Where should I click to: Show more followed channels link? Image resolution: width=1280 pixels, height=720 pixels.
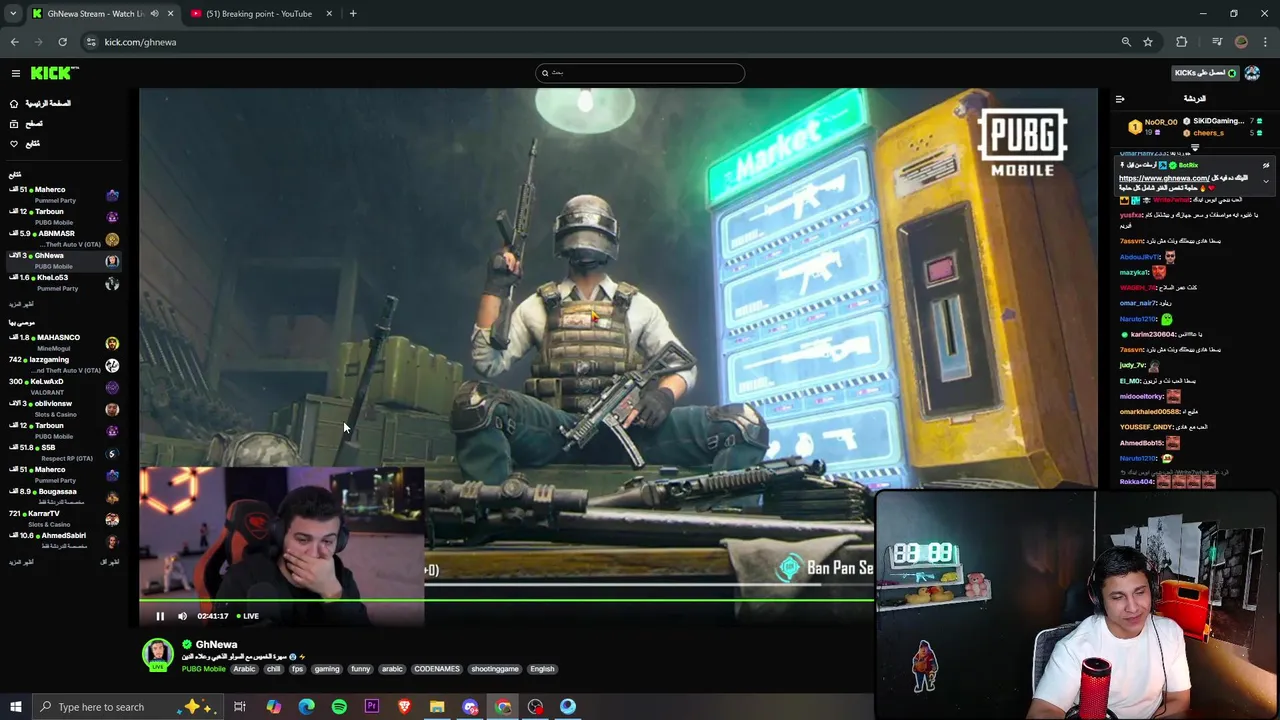tap(21, 304)
